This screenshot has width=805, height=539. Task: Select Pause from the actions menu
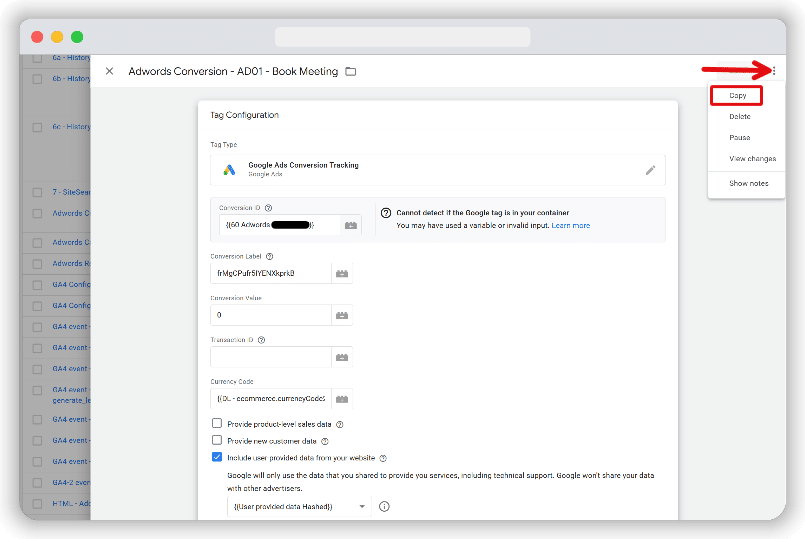pyautogui.click(x=740, y=138)
